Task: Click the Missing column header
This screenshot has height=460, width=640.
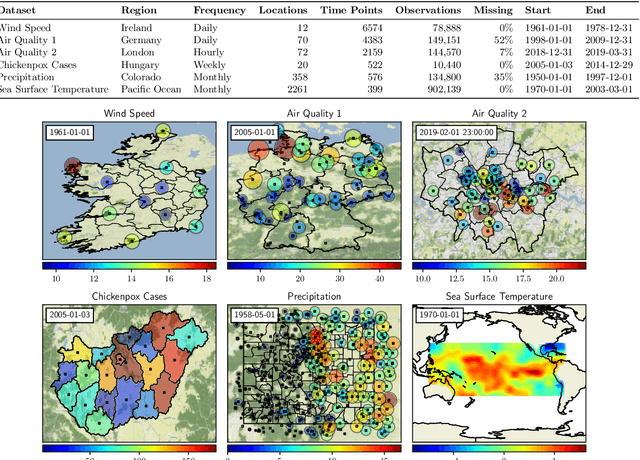Action: 493,10
